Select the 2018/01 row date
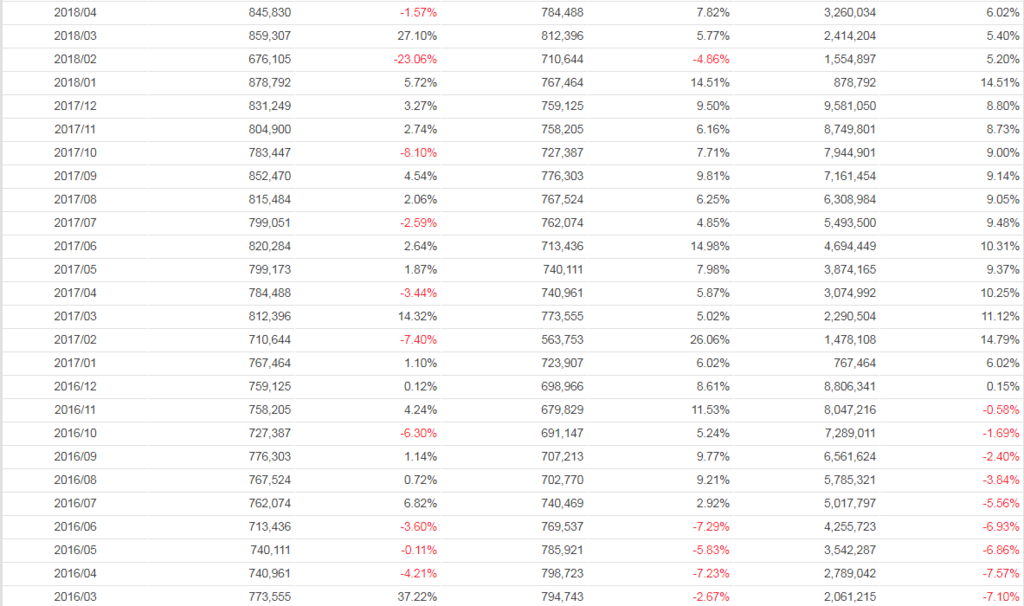The width and height of the screenshot is (1024, 606). [x=73, y=82]
